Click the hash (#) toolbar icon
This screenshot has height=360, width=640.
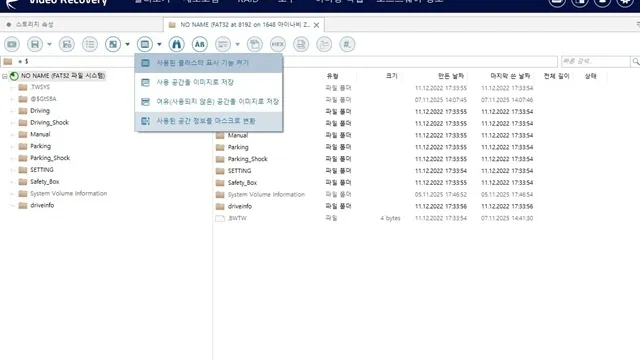347,44
